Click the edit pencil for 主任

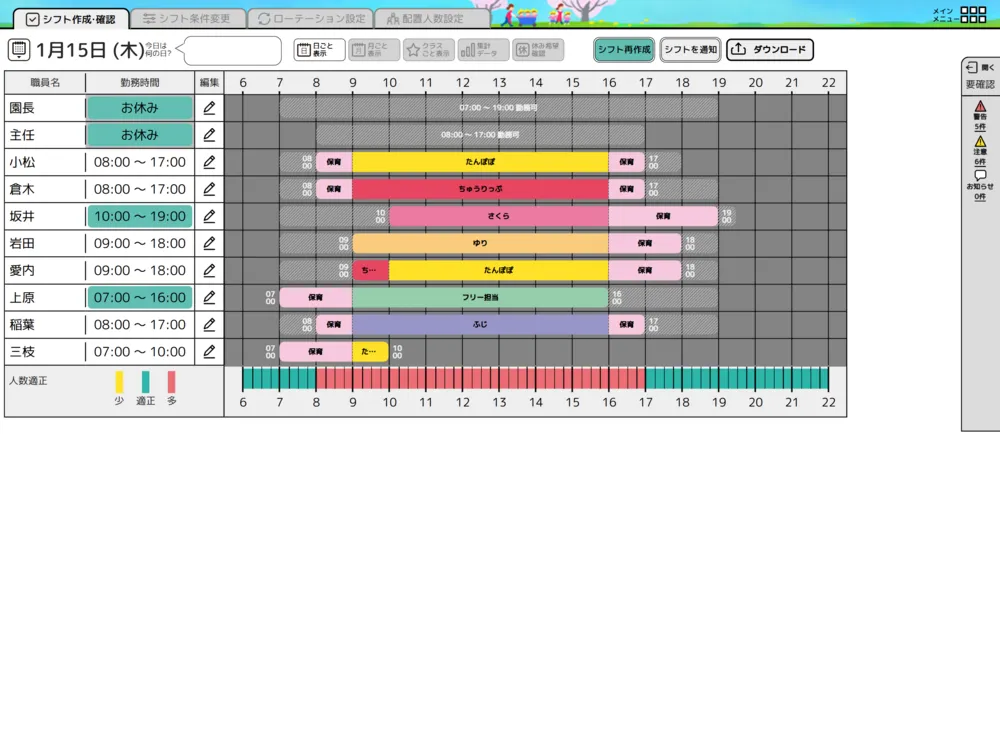(209, 135)
